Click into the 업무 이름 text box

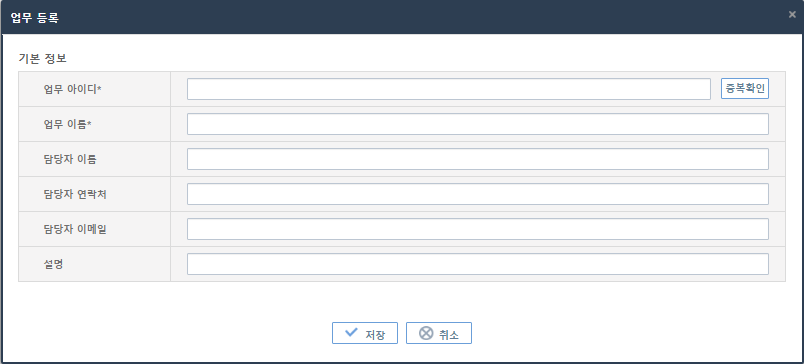[x=478, y=124]
